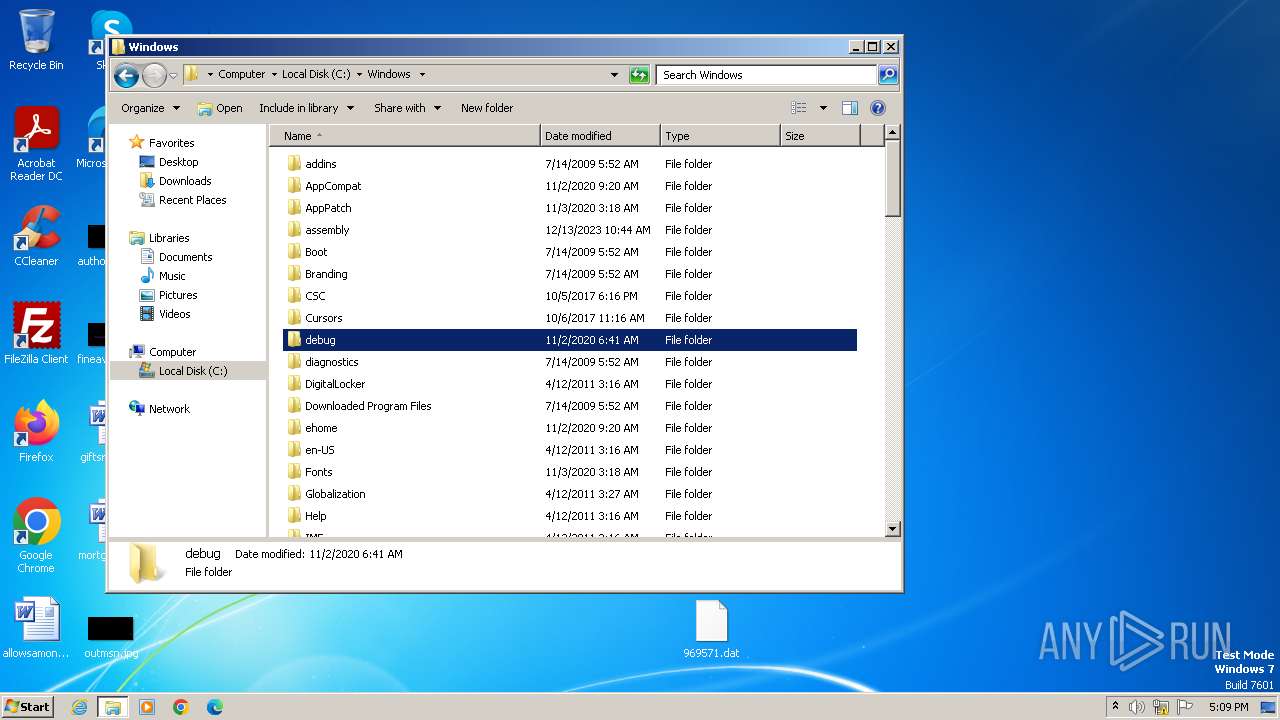Select the Cursors folder name
The width and height of the screenshot is (1280, 720).
[324, 318]
